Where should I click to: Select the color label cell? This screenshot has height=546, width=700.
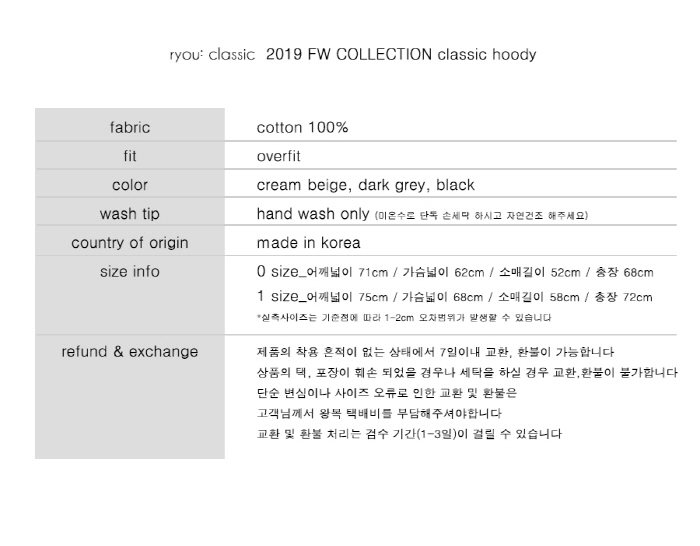[130, 185]
